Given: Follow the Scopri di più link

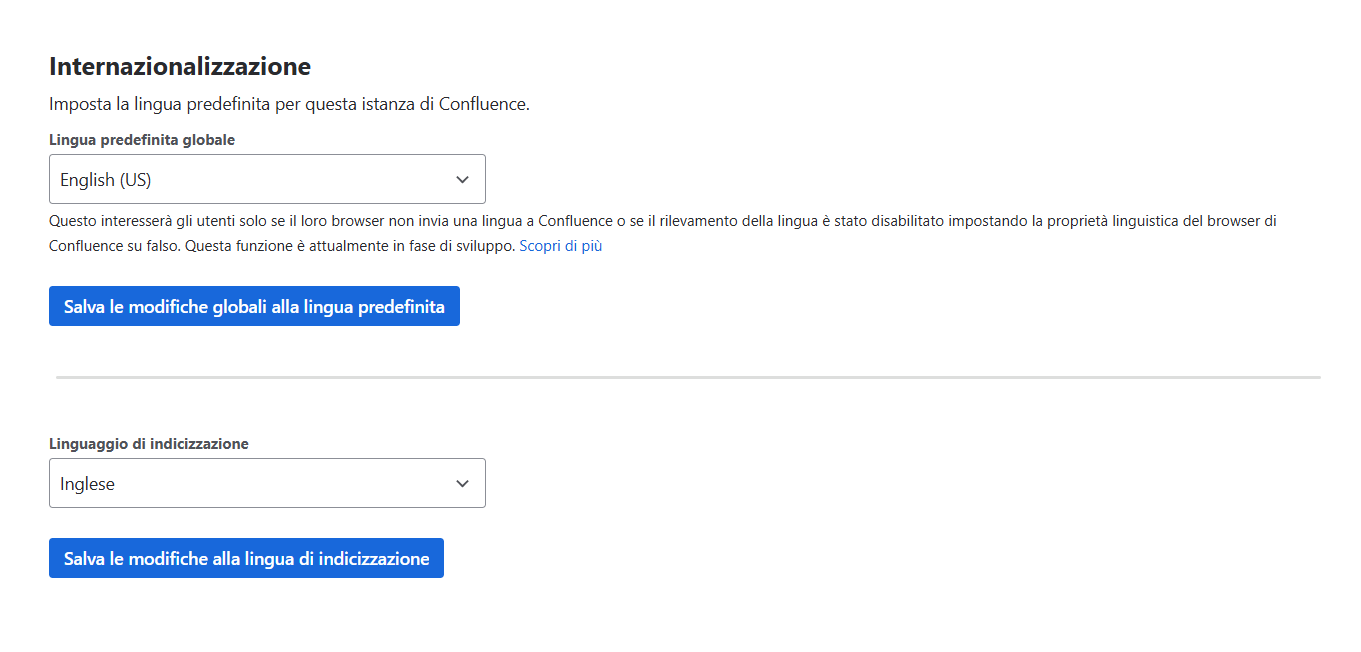Looking at the screenshot, I should (x=560, y=245).
